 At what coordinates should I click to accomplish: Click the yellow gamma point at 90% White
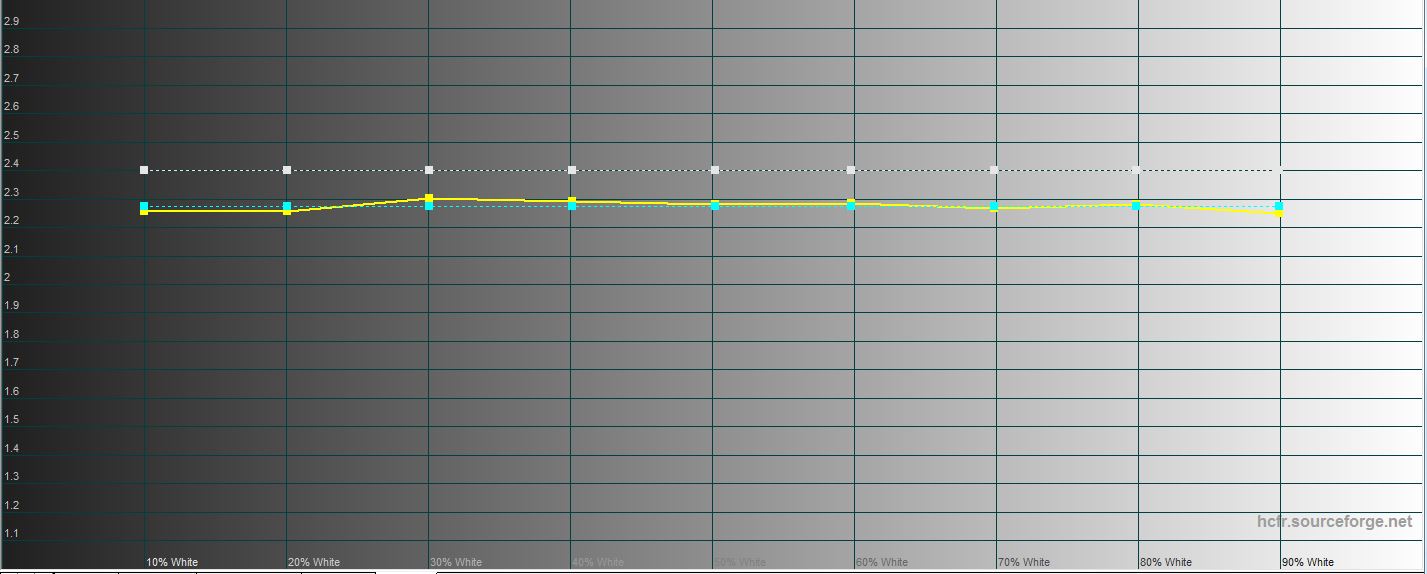1279,213
